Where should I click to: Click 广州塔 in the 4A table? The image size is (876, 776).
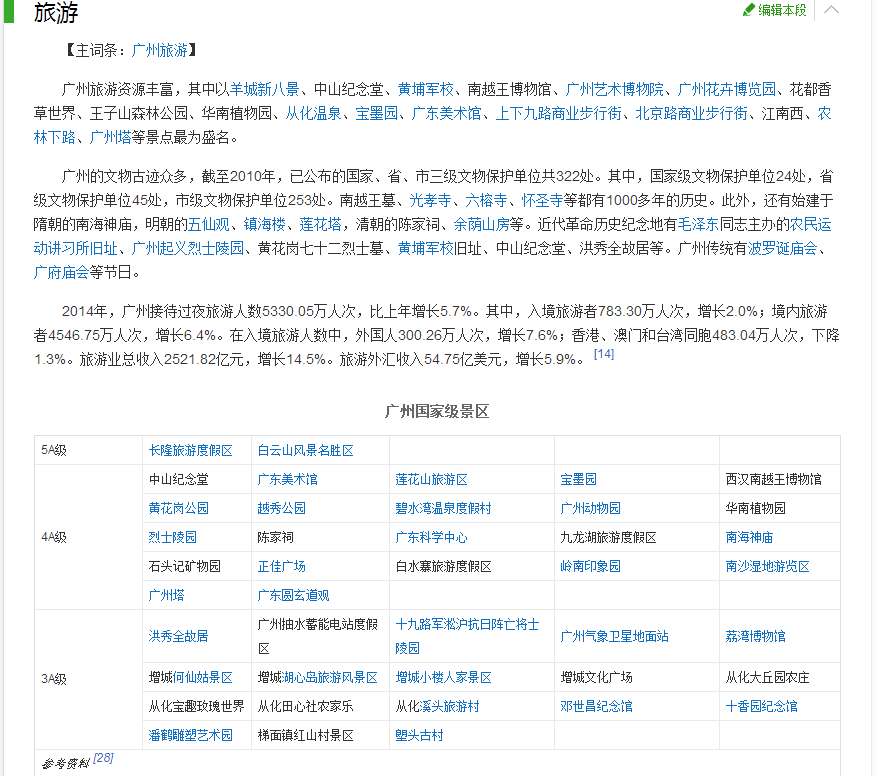pyautogui.click(x=166, y=596)
